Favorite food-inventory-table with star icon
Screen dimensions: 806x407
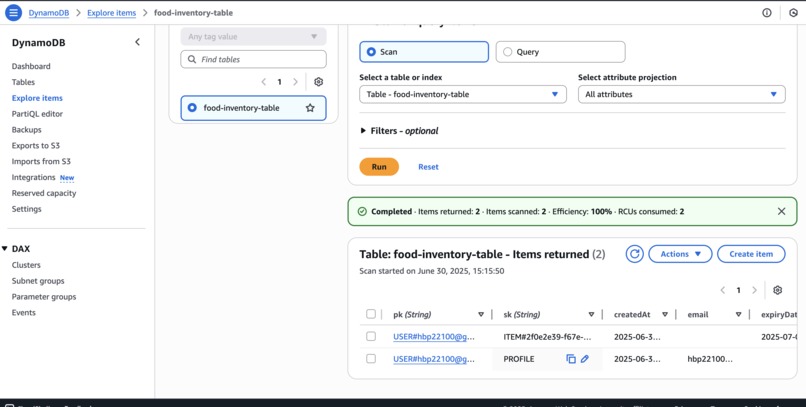pos(310,108)
